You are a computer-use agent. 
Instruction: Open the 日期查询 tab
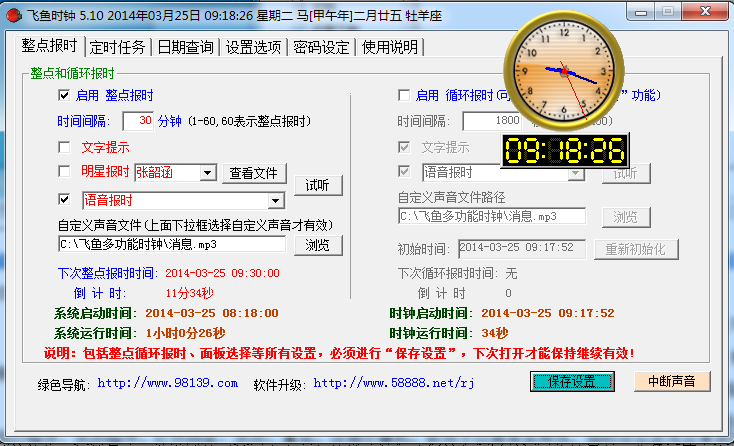185,47
